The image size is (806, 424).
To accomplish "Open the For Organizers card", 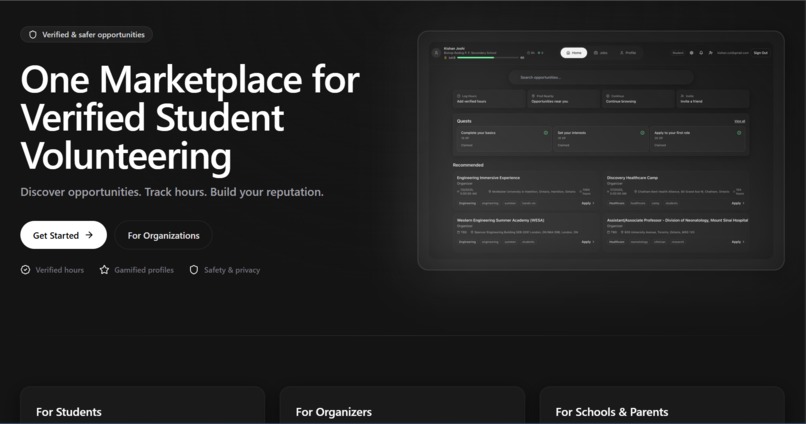I will 402,405.
